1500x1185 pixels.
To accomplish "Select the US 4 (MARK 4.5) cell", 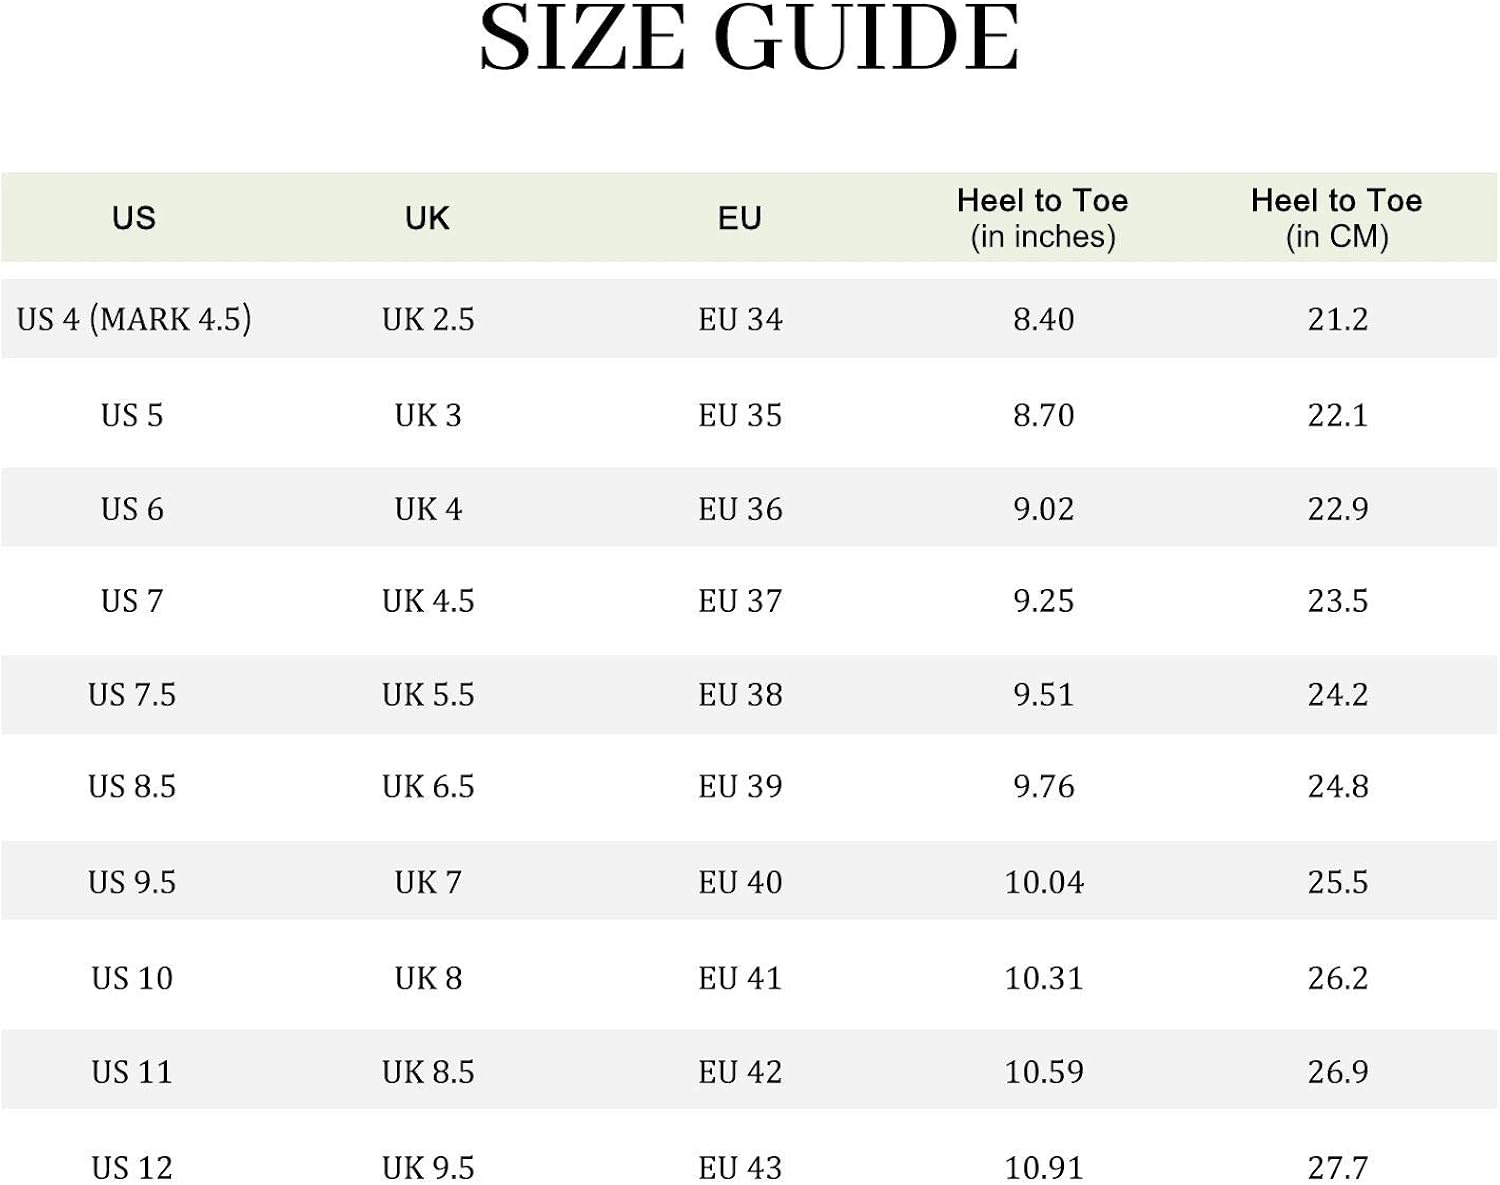I will [134, 319].
